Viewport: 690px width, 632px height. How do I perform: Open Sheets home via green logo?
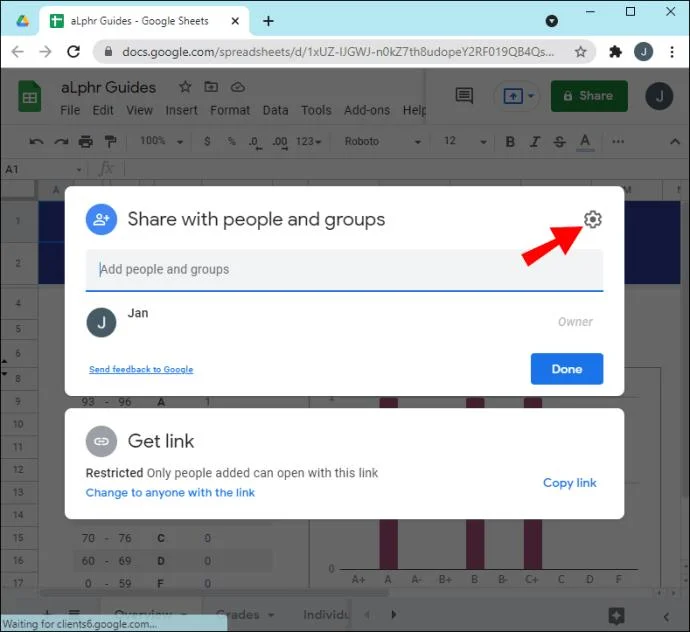coord(29,96)
